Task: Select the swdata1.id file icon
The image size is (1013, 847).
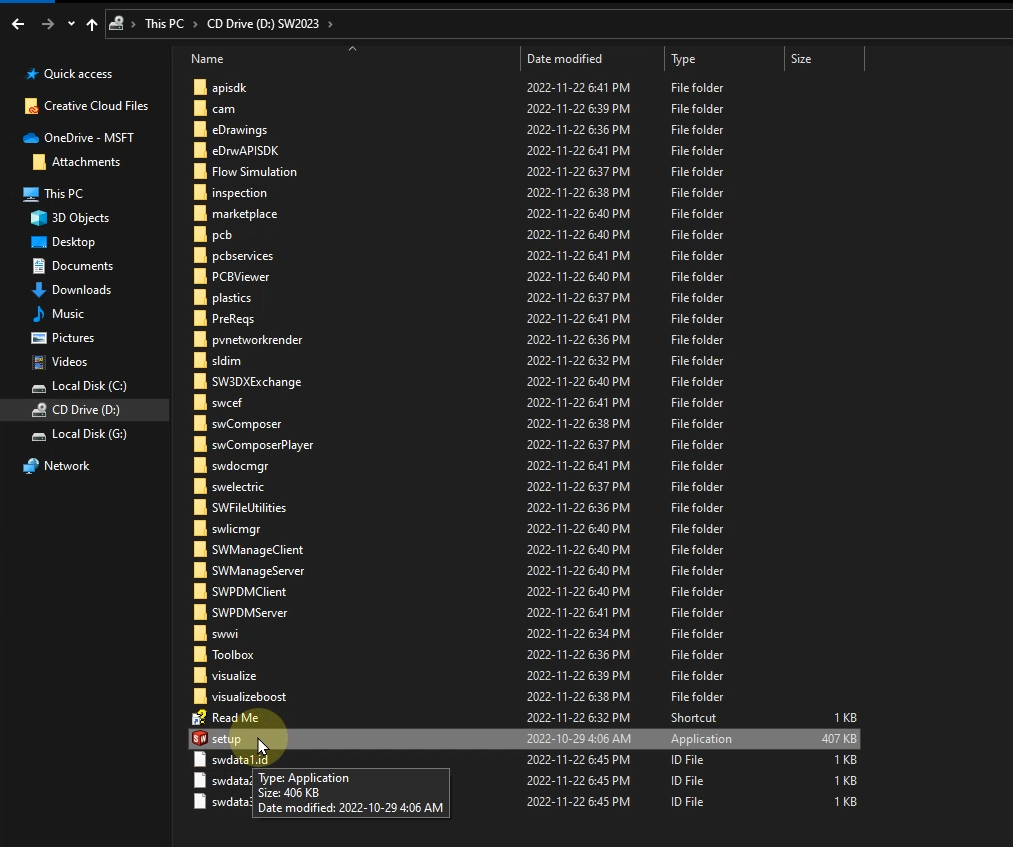Action: click(200, 760)
